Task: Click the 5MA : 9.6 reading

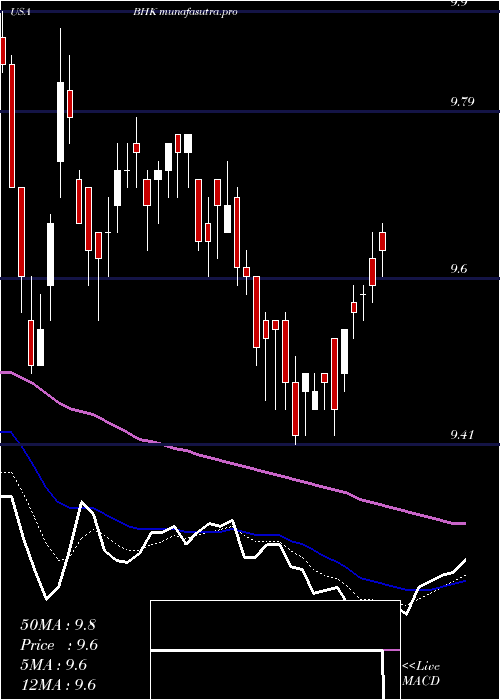Action: pos(54,665)
